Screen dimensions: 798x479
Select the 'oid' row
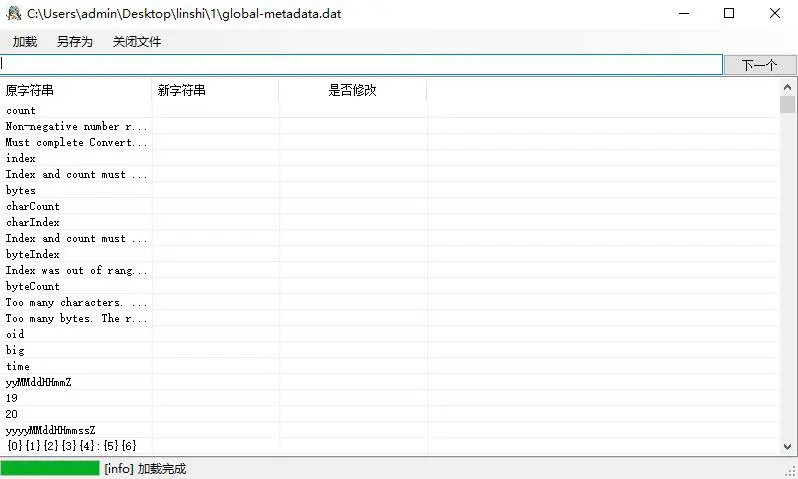pyautogui.click(x=389, y=334)
